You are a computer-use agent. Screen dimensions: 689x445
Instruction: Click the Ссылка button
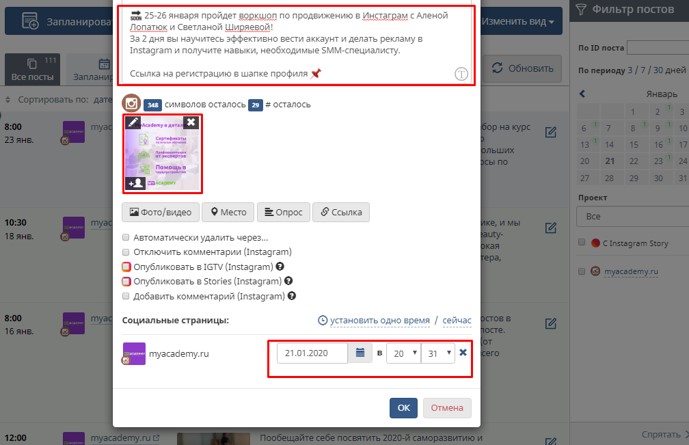(341, 212)
